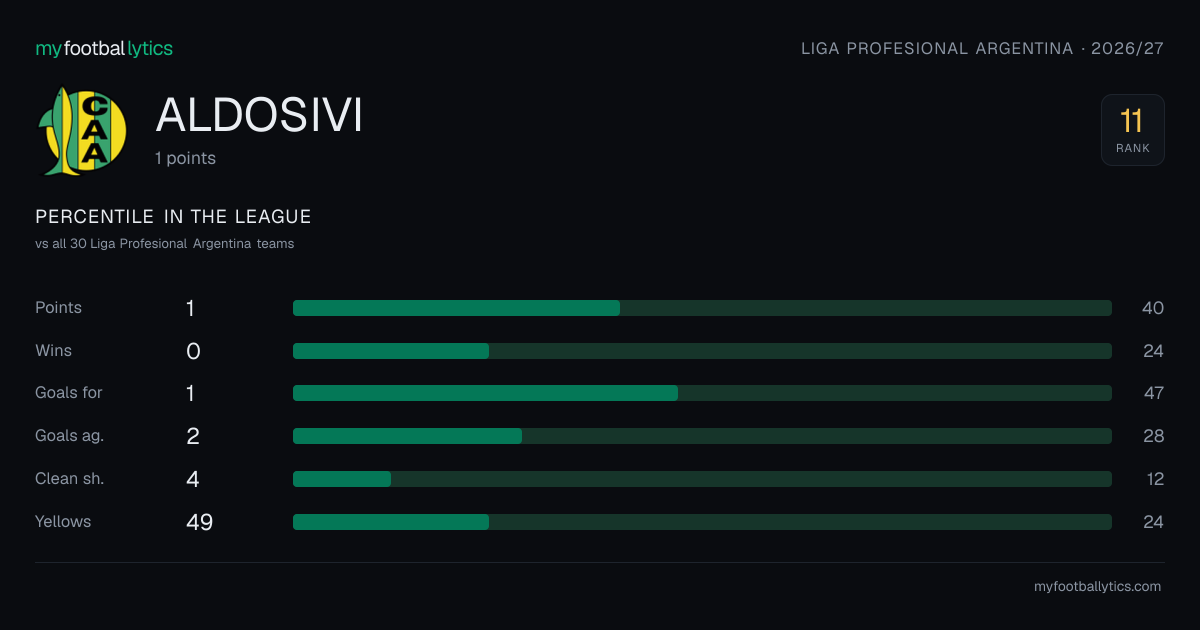The image size is (1200, 630).
Task: Click the Clean sh. percentile bar
Action: (x=702, y=479)
